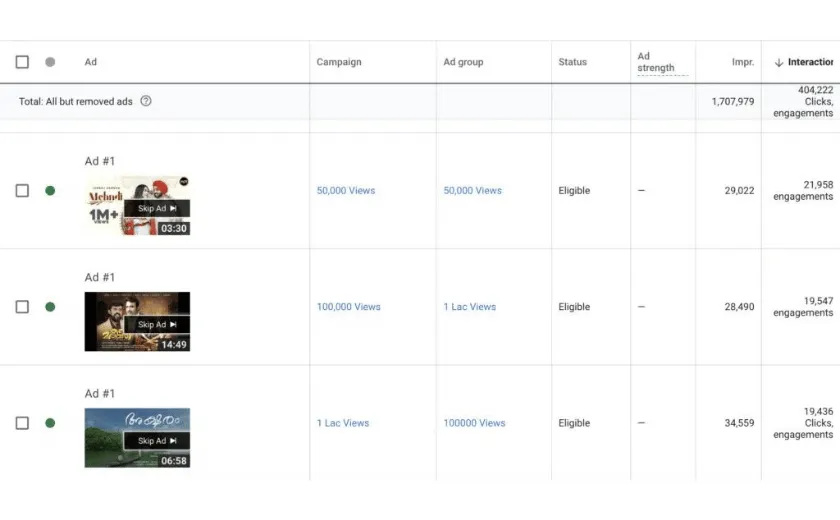Image resolution: width=840 pixels, height=520 pixels.
Task: Click the Total: All but removed ads label
Action: tap(76, 101)
